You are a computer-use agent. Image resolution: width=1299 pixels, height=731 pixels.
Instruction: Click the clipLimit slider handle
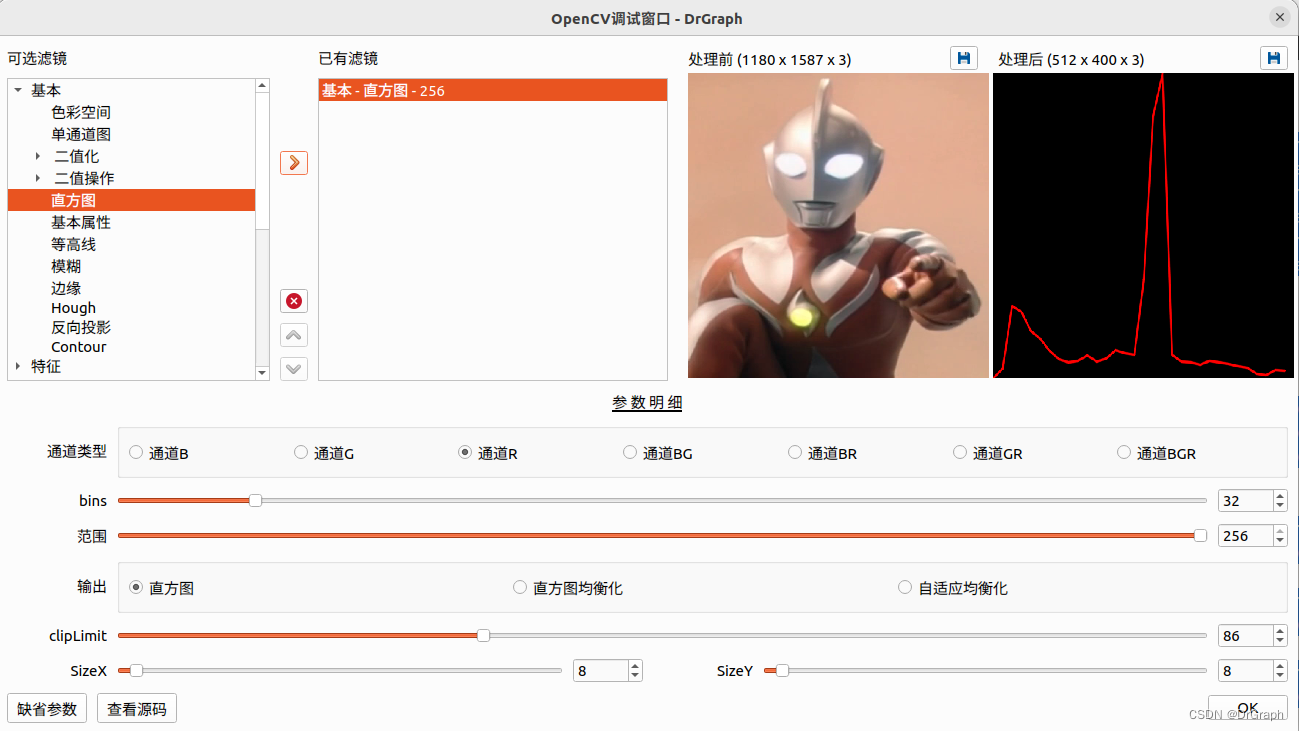point(483,635)
